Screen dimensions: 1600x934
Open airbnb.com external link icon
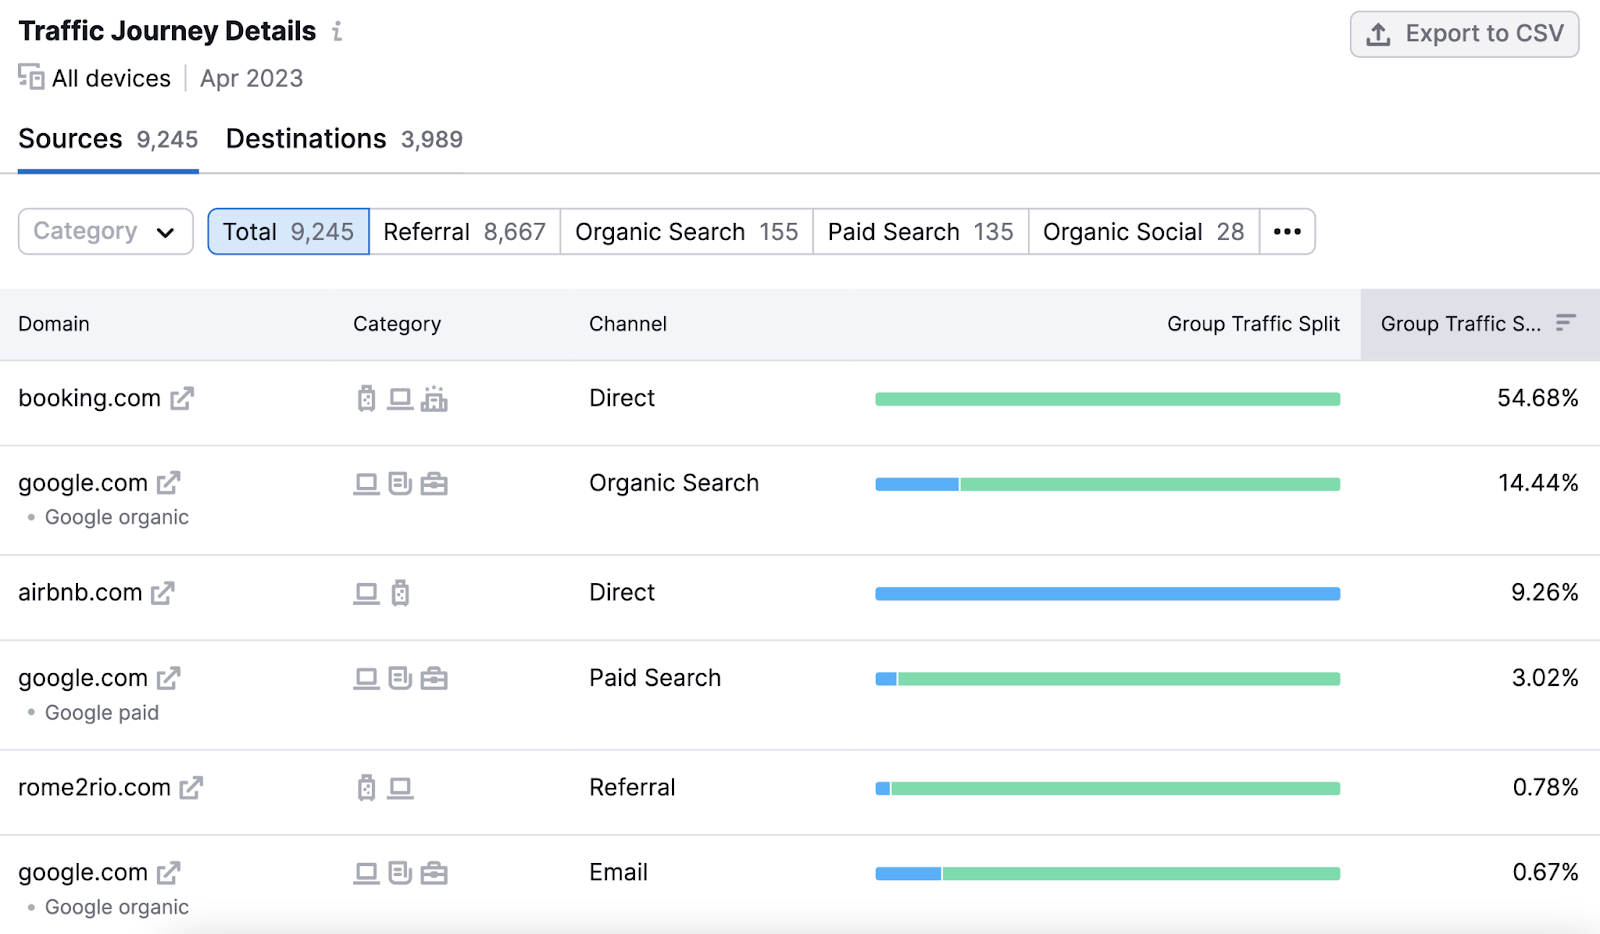[x=163, y=593]
